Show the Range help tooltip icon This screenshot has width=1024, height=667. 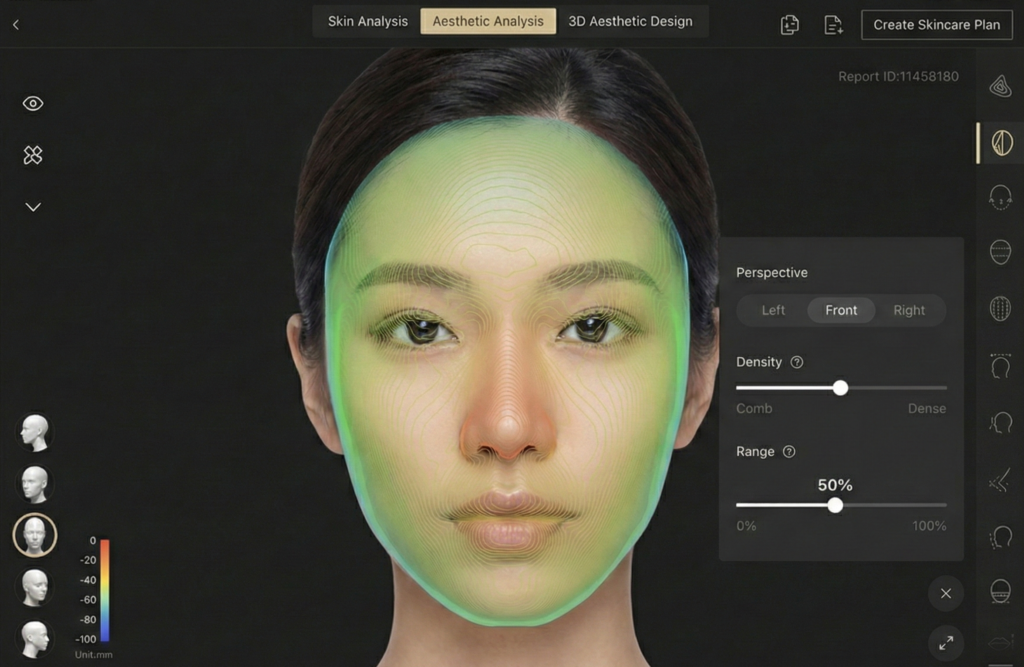pyautogui.click(x=789, y=452)
